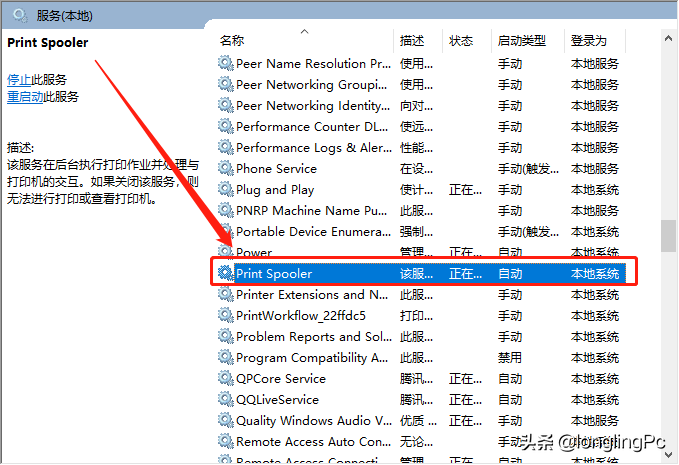Click the gear icon beside Program Compatibility
Image resolution: width=679 pixels, height=465 pixels.
(225, 357)
